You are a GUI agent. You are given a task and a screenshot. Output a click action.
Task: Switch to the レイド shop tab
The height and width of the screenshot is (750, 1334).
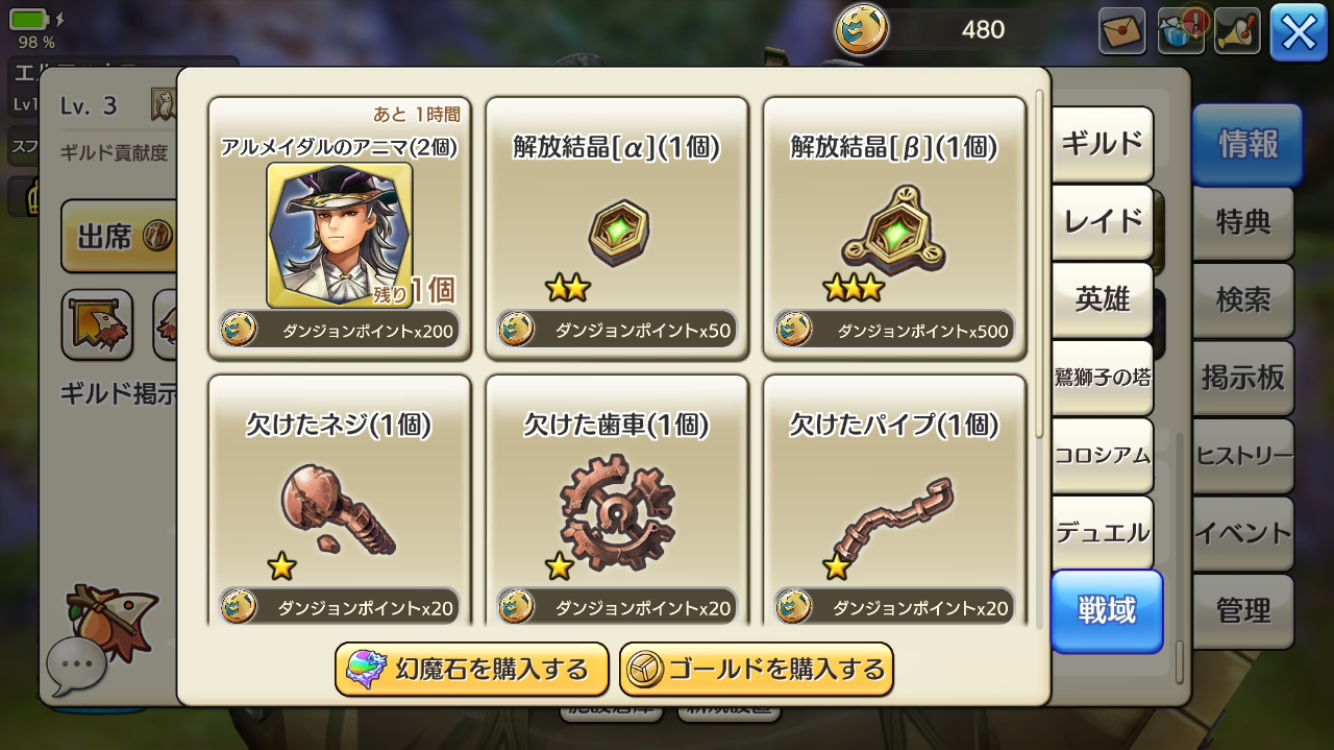[x=1102, y=221]
